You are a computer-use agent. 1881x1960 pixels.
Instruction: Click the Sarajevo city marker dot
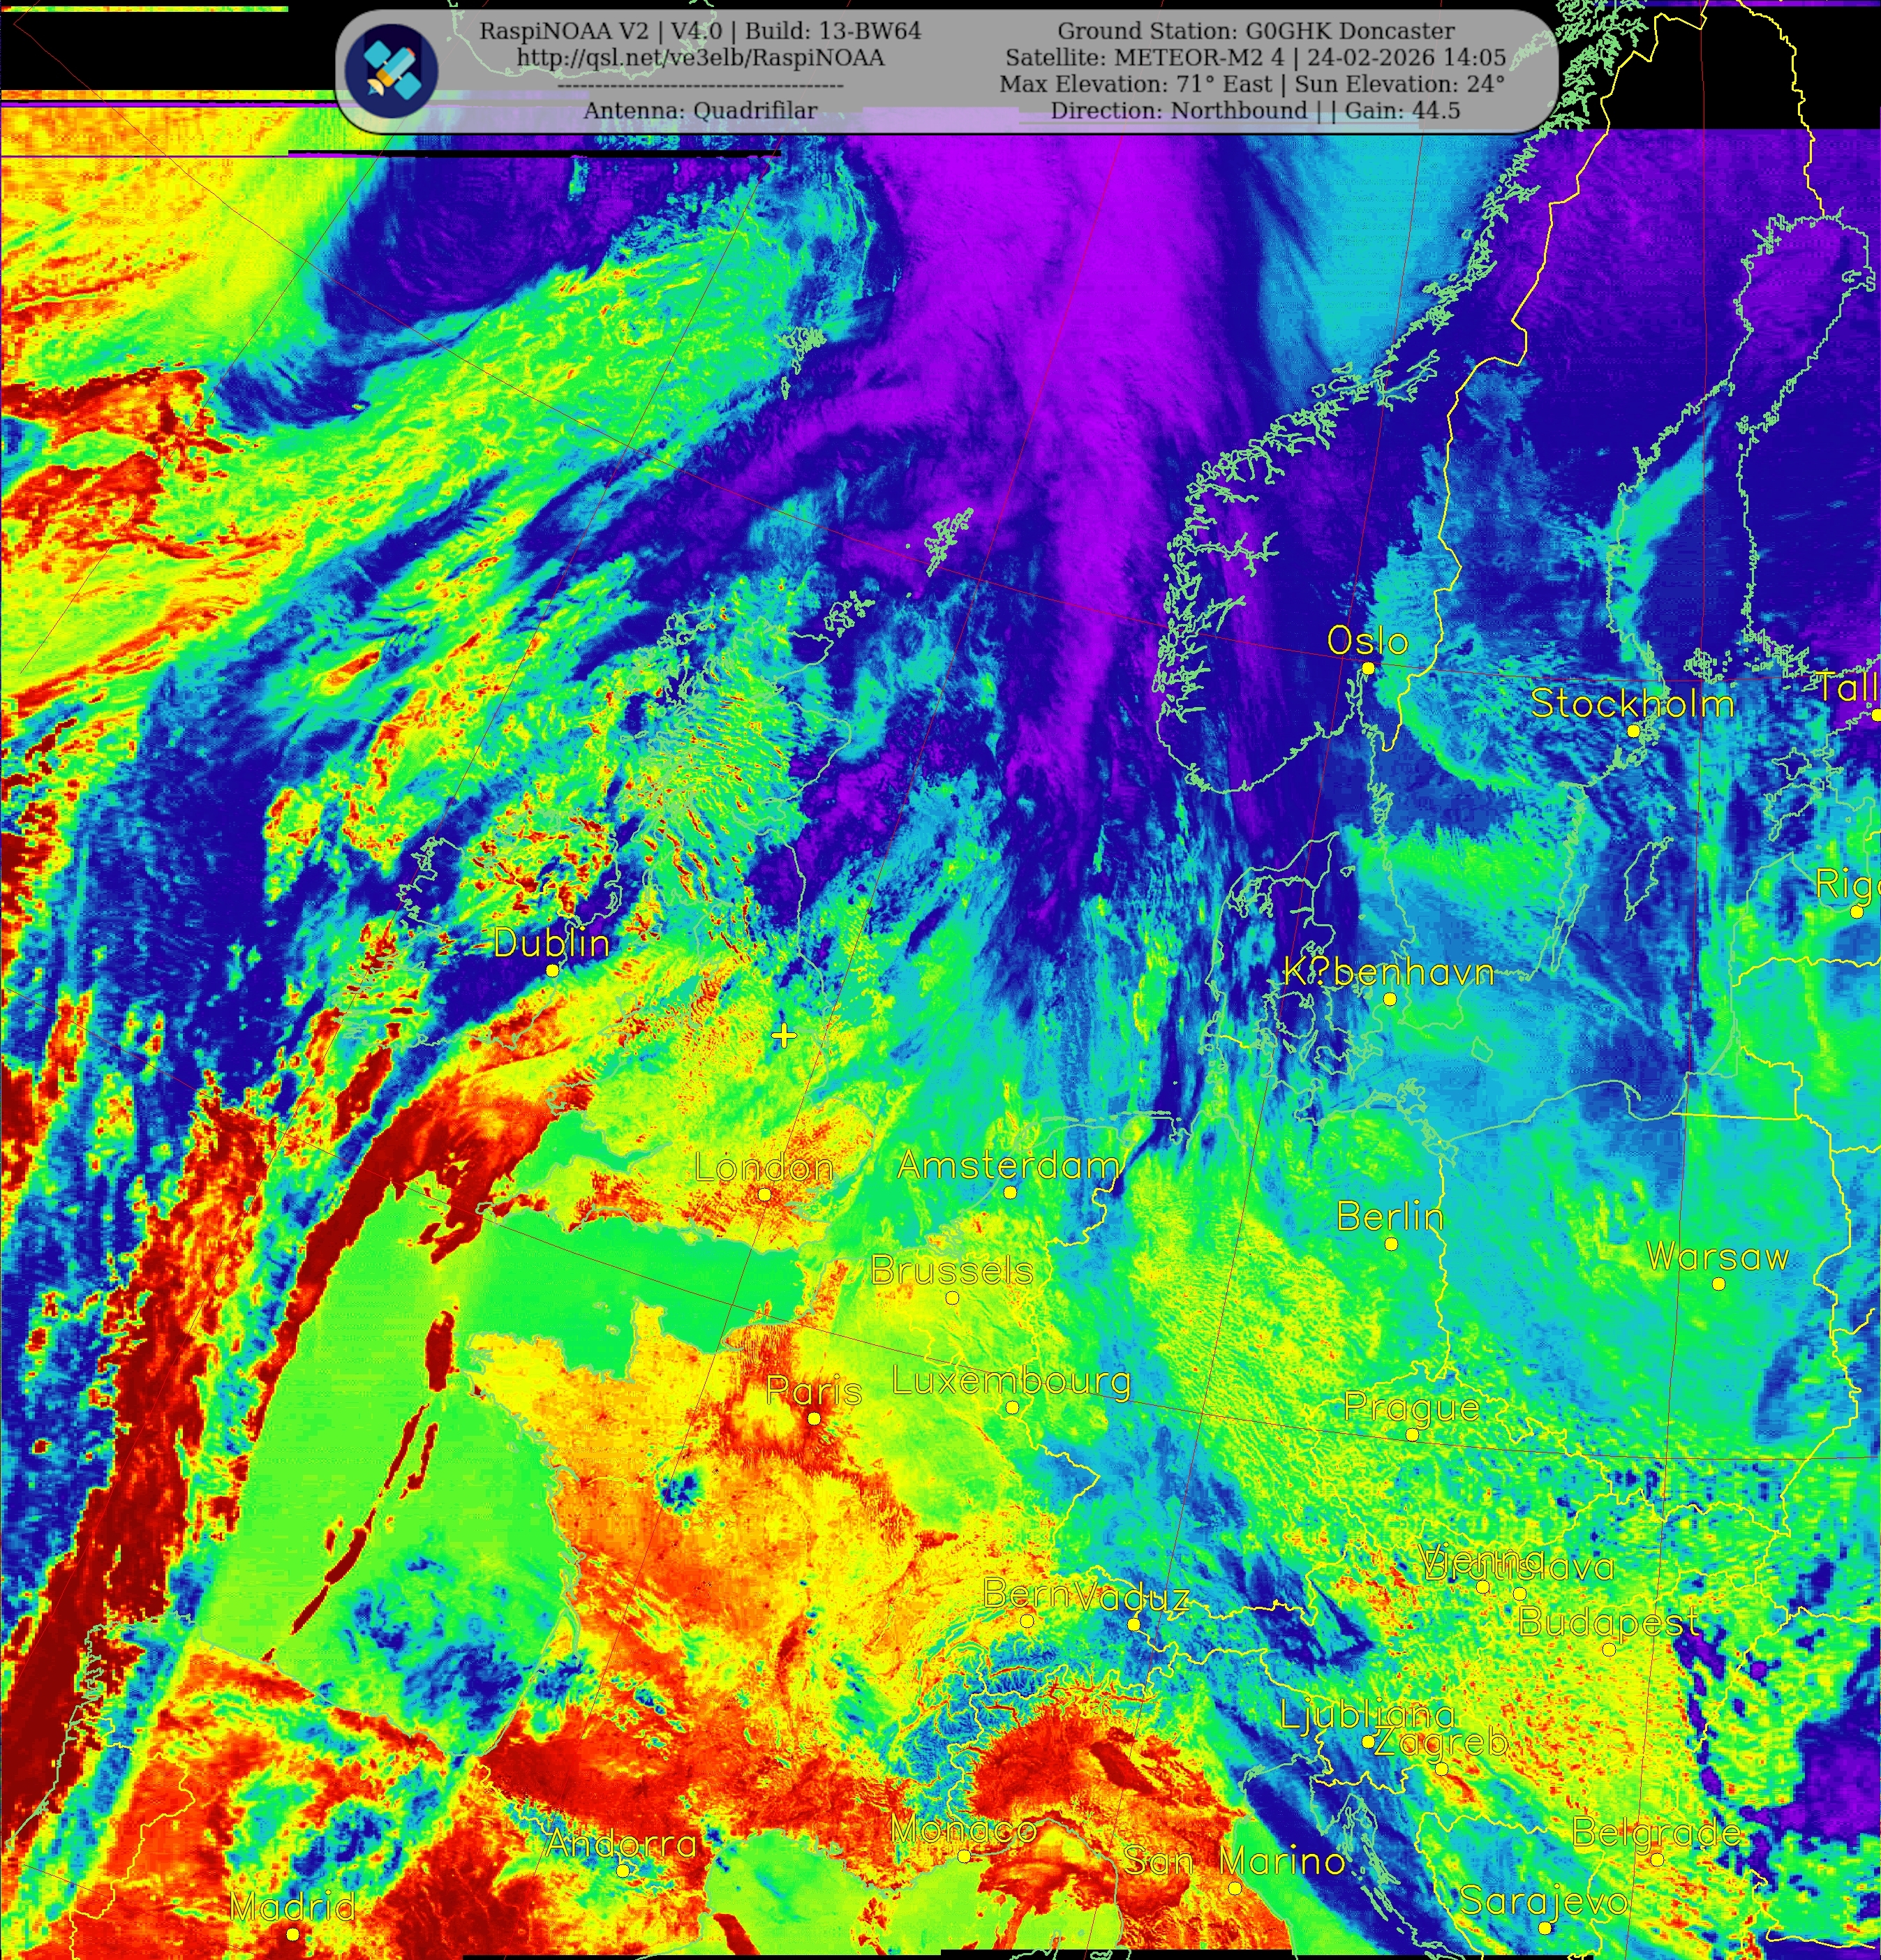coord(1545,1928)
